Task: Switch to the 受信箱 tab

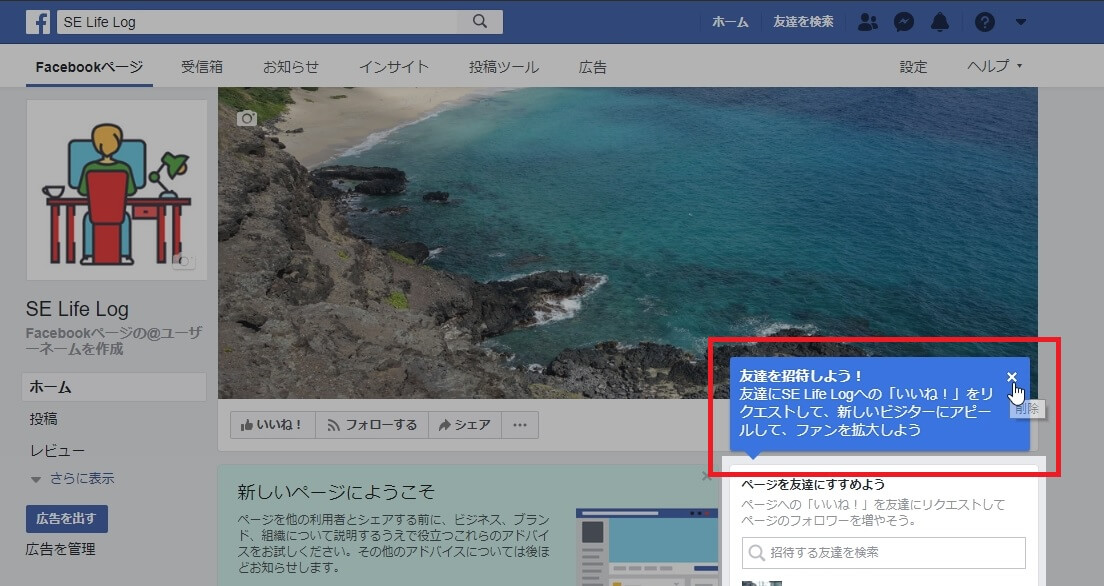Action: coord(202,67)
